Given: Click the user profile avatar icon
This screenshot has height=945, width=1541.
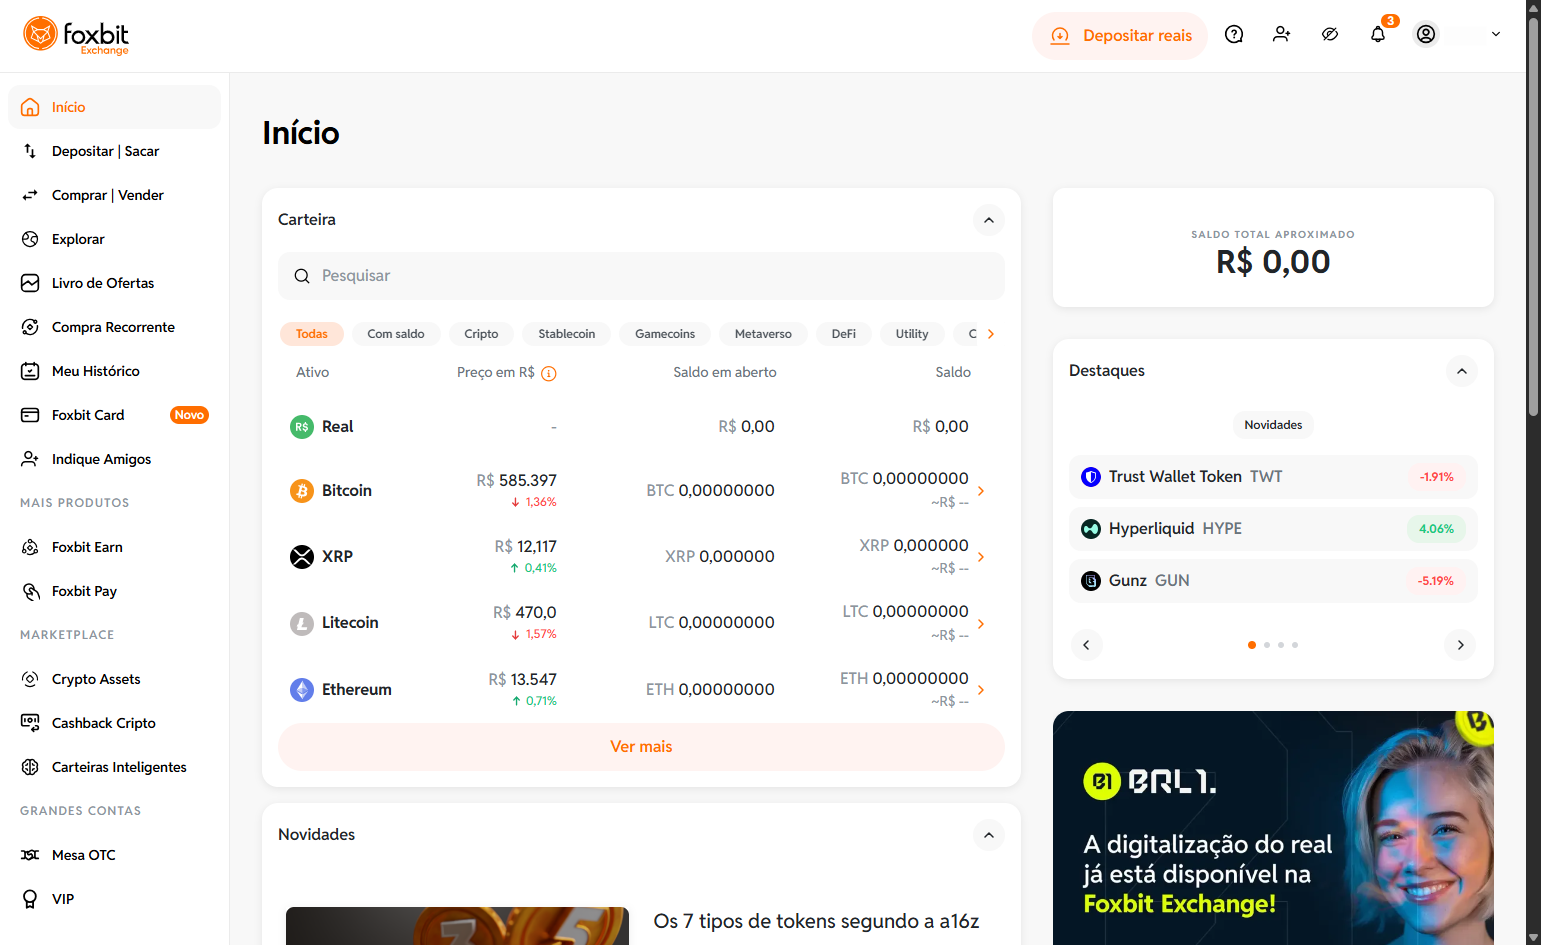Looking at the screenshot, I should coord(1426,35).
